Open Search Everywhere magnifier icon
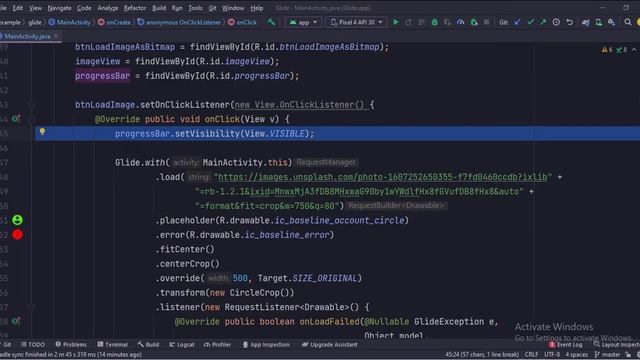This screenshot has width=640, height=360. click(x=628, y=22)
